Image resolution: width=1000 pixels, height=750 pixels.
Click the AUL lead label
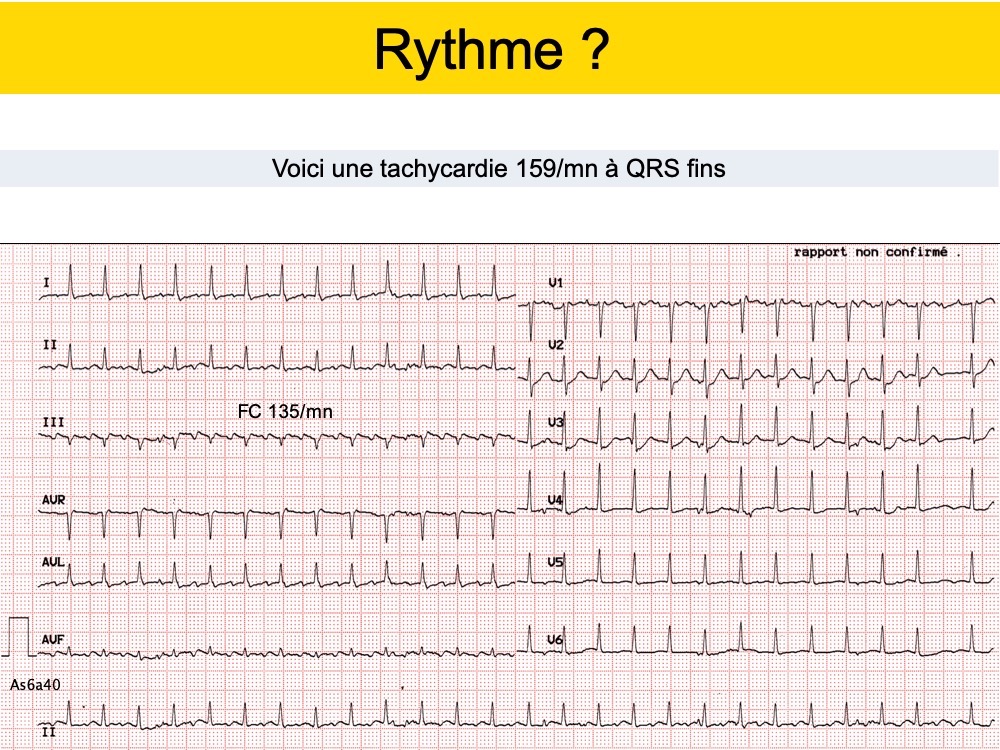53,562
